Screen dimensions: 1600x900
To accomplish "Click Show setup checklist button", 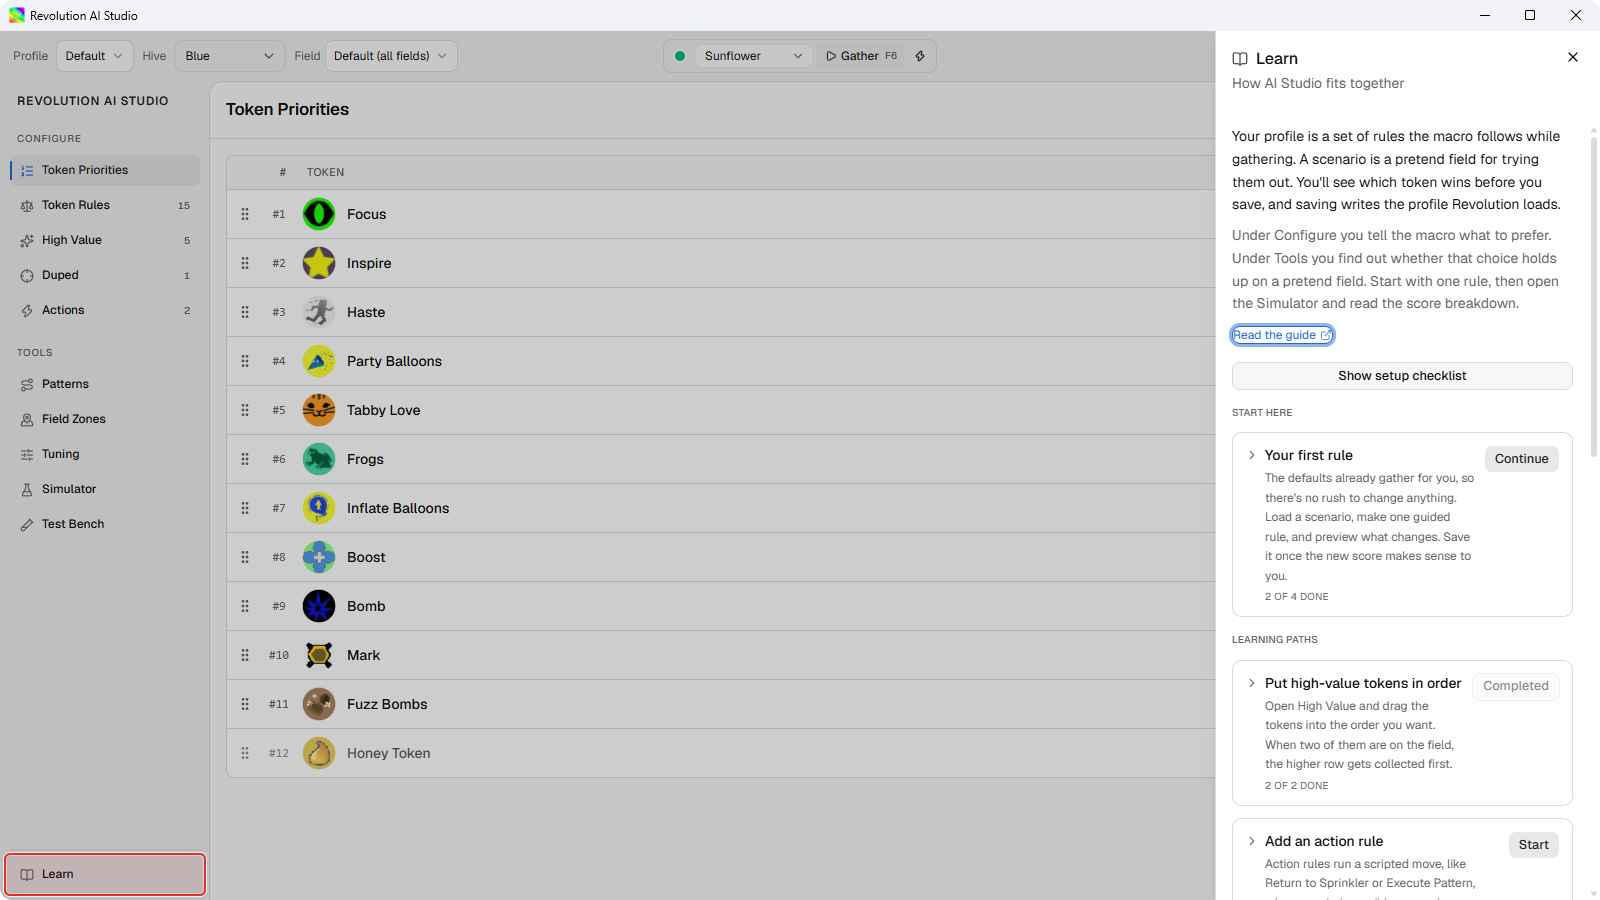I will click(x=1402, y=376).
